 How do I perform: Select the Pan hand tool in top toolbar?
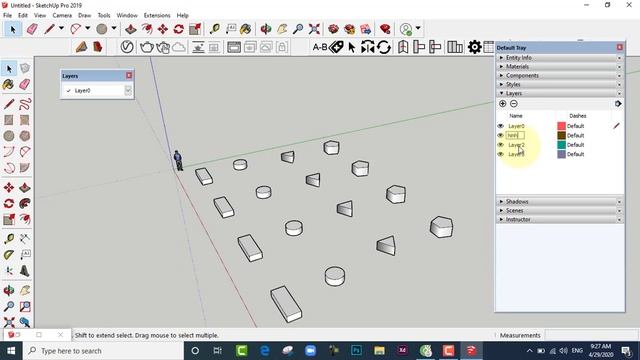click(x=282, y=29)
